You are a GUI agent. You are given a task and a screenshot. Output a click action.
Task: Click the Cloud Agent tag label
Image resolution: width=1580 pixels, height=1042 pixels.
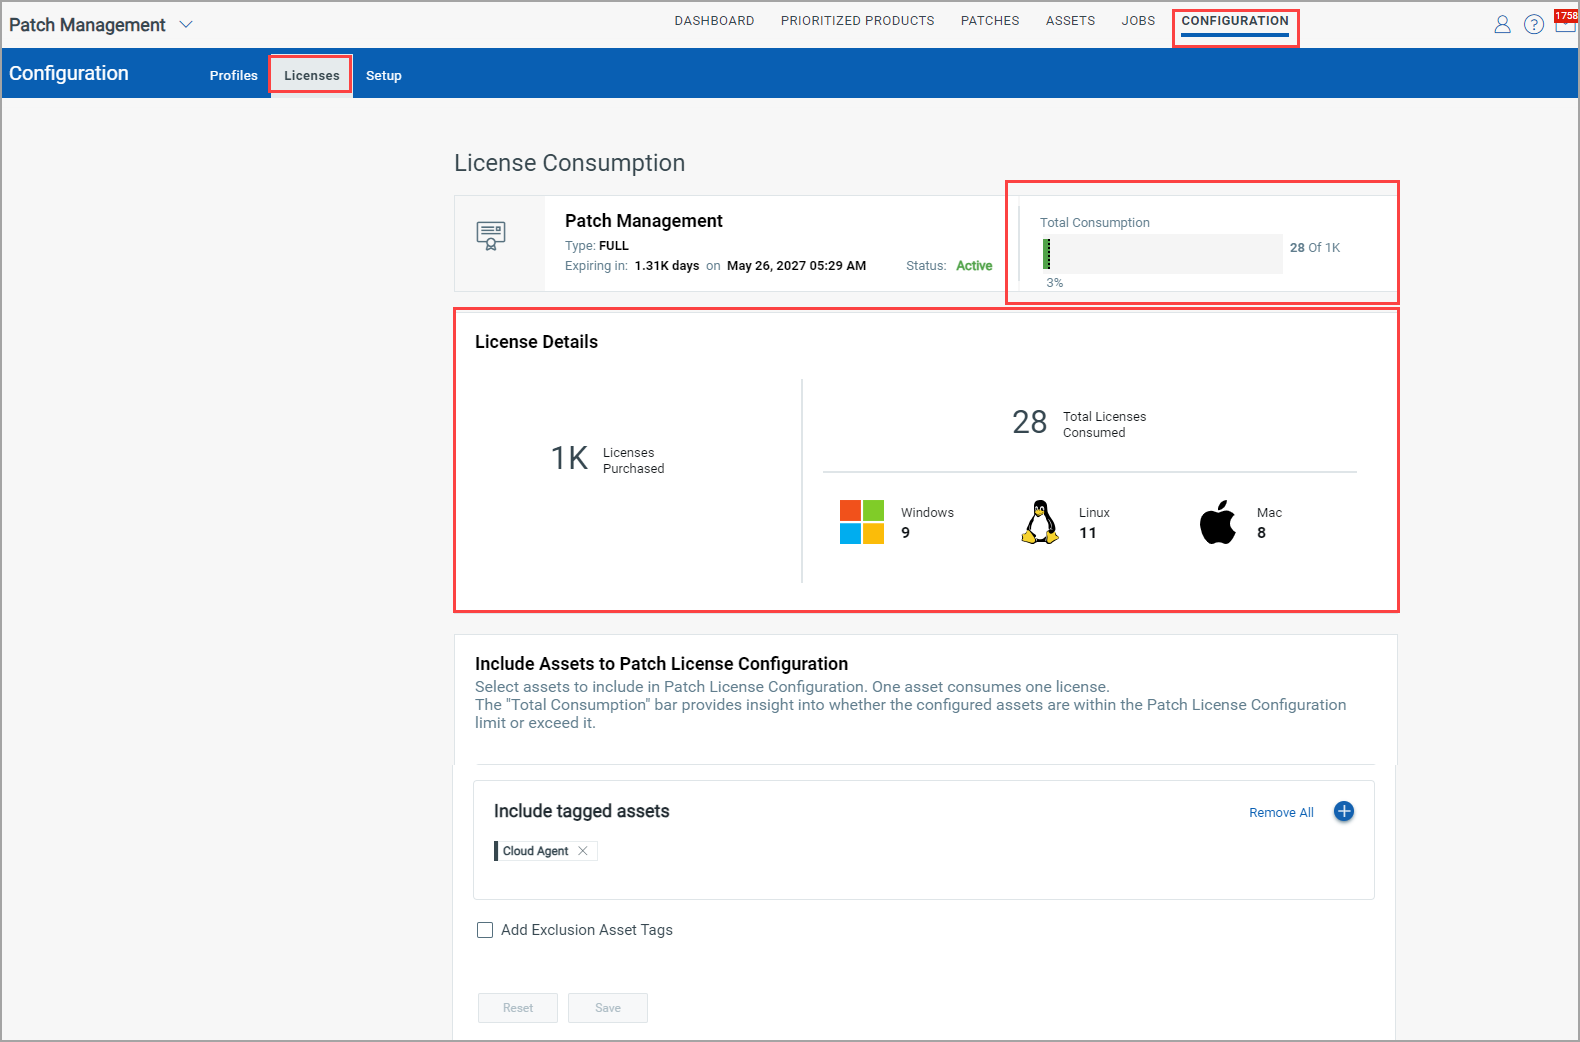[x=535, y=851]
